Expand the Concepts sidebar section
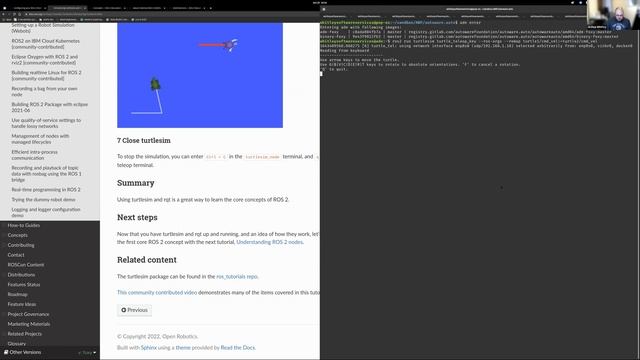The height and width of the screenshot is (360, 640). (18, 235)
